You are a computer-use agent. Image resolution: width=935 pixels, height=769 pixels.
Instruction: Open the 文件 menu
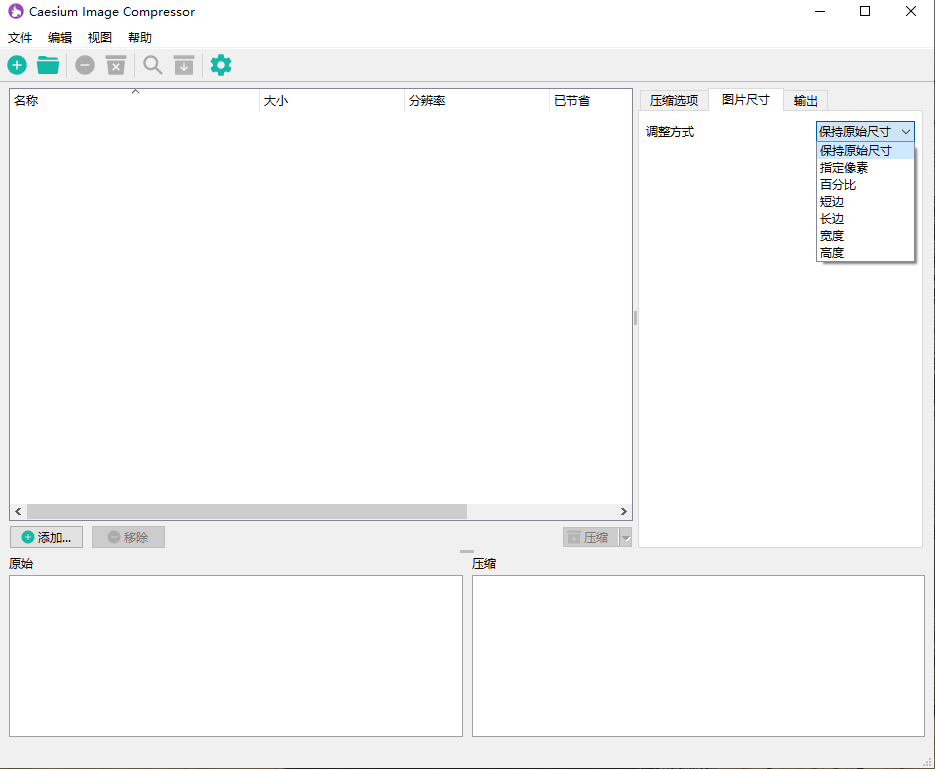coord(20,38)
